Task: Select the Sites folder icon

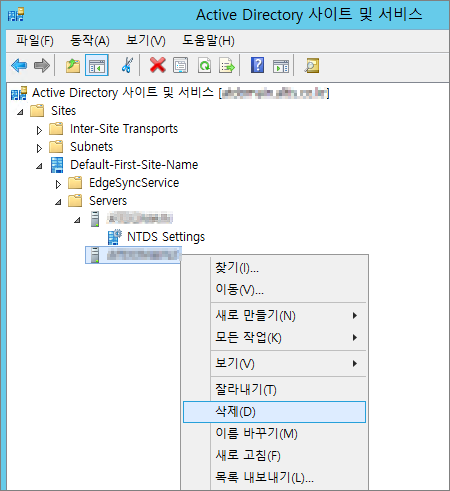Action: (37, 111)
